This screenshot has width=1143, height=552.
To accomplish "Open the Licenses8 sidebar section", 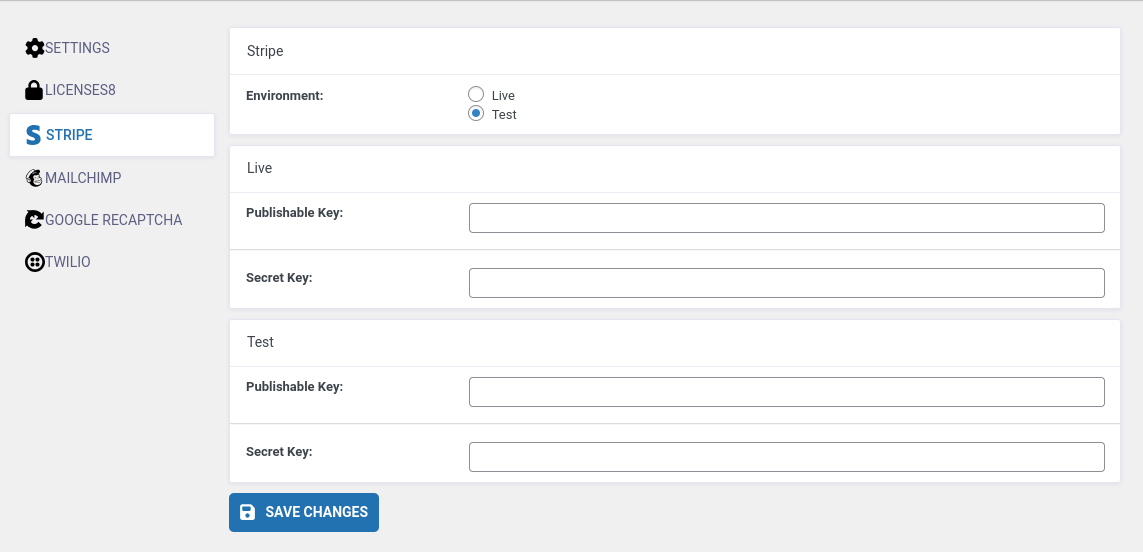I will pyautogui.click(x=80, y=90).
